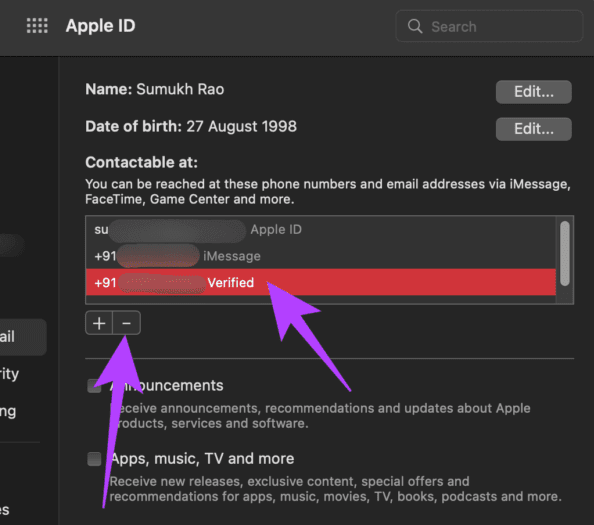
Task: Edit the Date of birth entry
Action: [x=533, y=129]
